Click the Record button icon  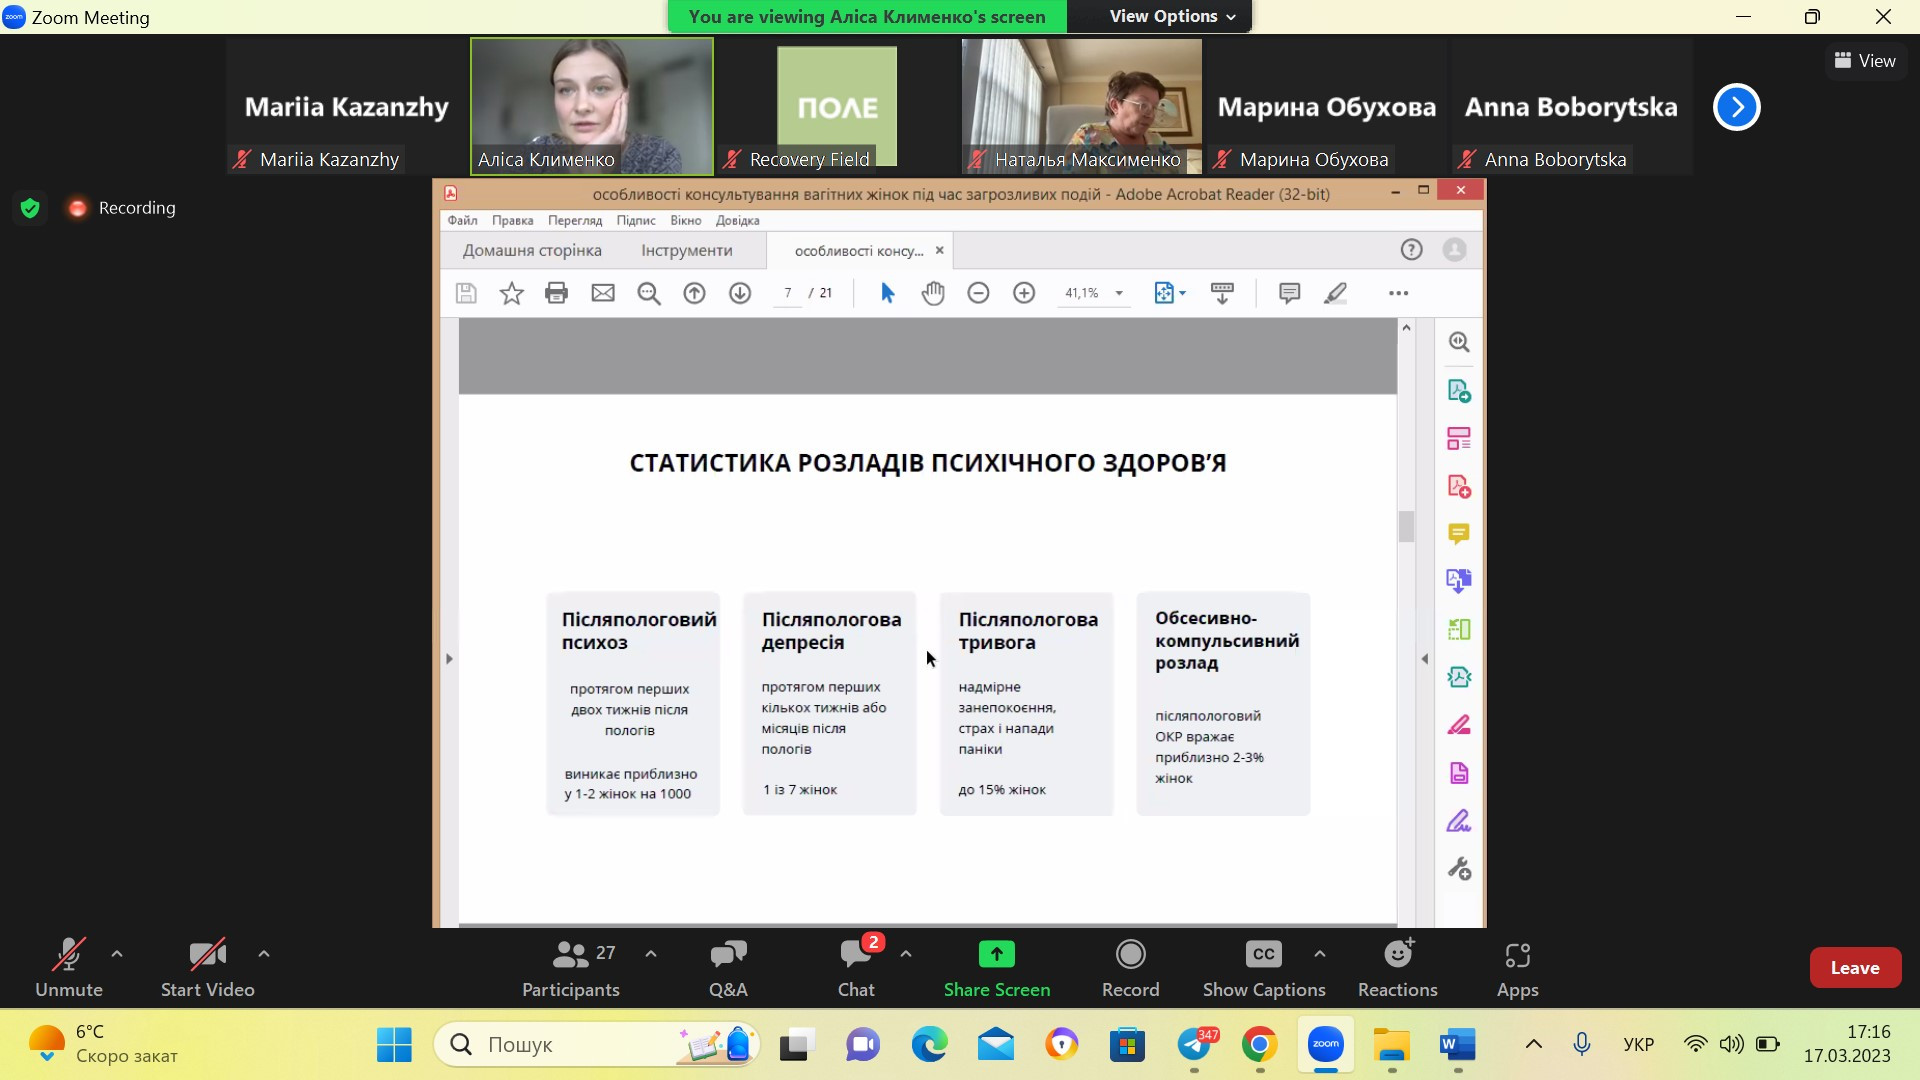(1130, 956)
